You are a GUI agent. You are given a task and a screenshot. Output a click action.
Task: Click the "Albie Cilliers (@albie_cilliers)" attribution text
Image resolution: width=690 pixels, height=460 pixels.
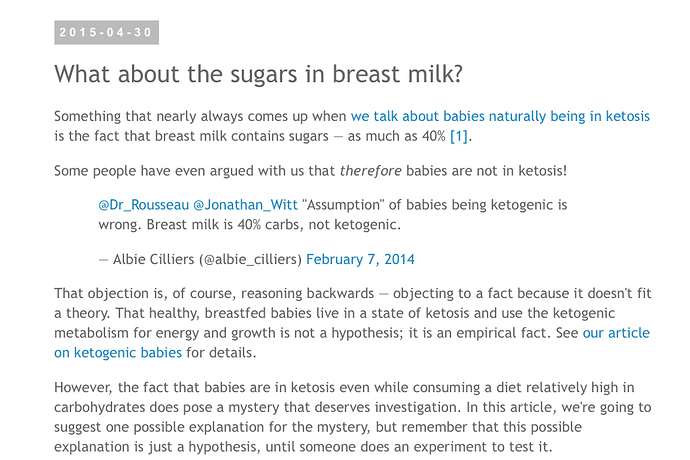207,259
